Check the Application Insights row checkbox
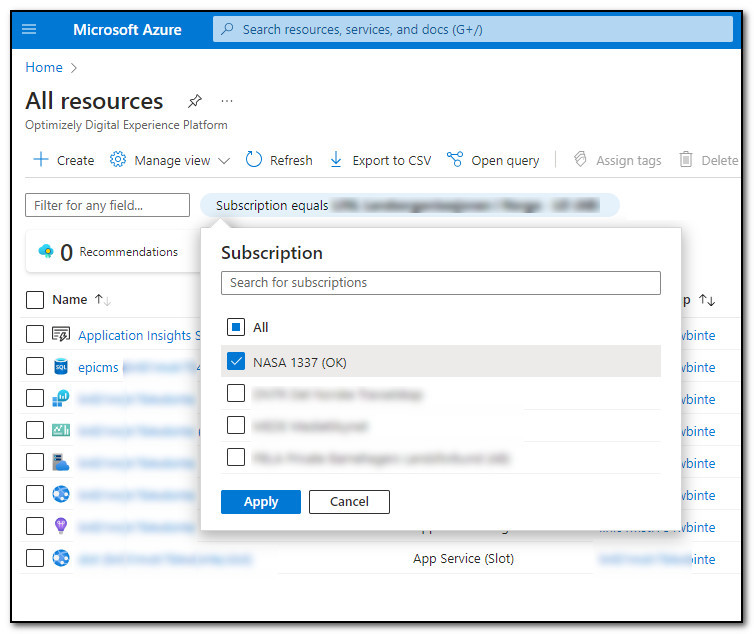 pyautogui.click(x=35, y=334)
